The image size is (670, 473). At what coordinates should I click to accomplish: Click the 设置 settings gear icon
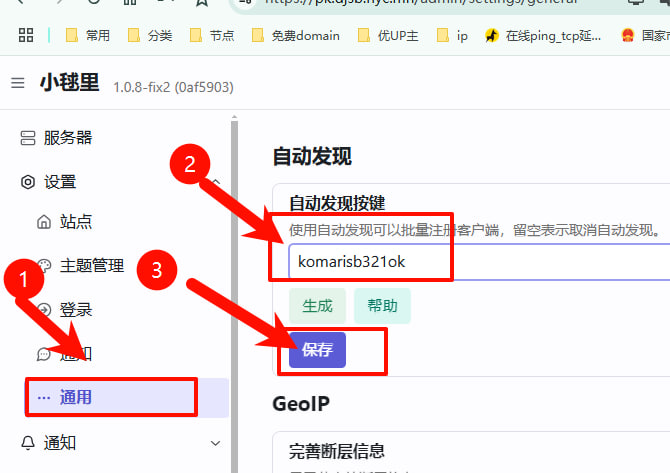point(28,182)
